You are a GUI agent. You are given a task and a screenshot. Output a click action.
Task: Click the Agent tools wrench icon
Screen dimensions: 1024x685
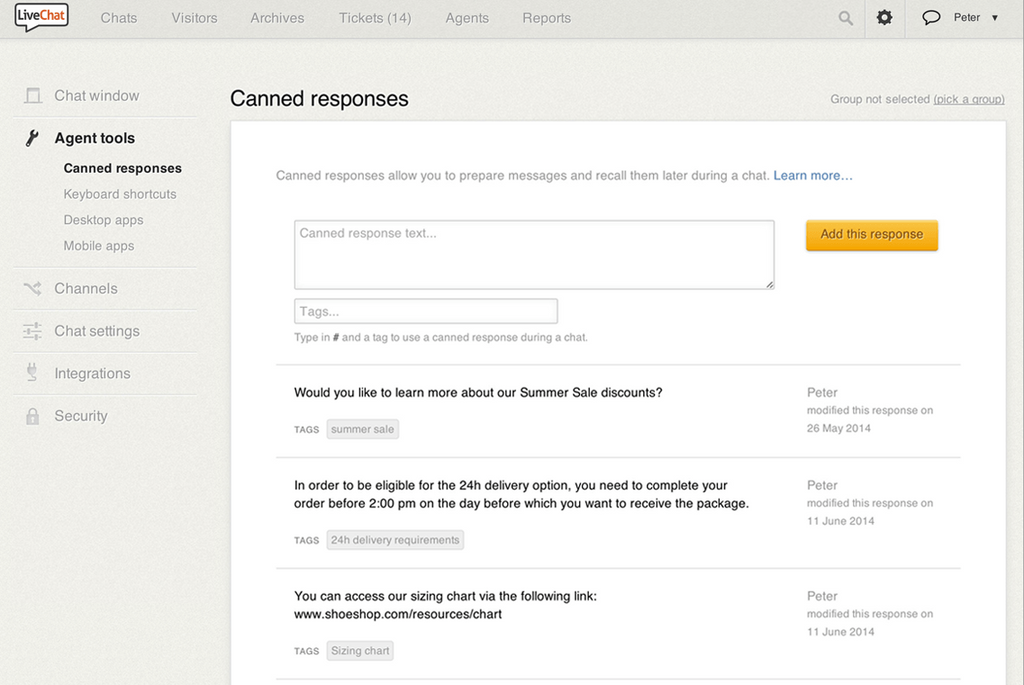click(x=32, y=138)
